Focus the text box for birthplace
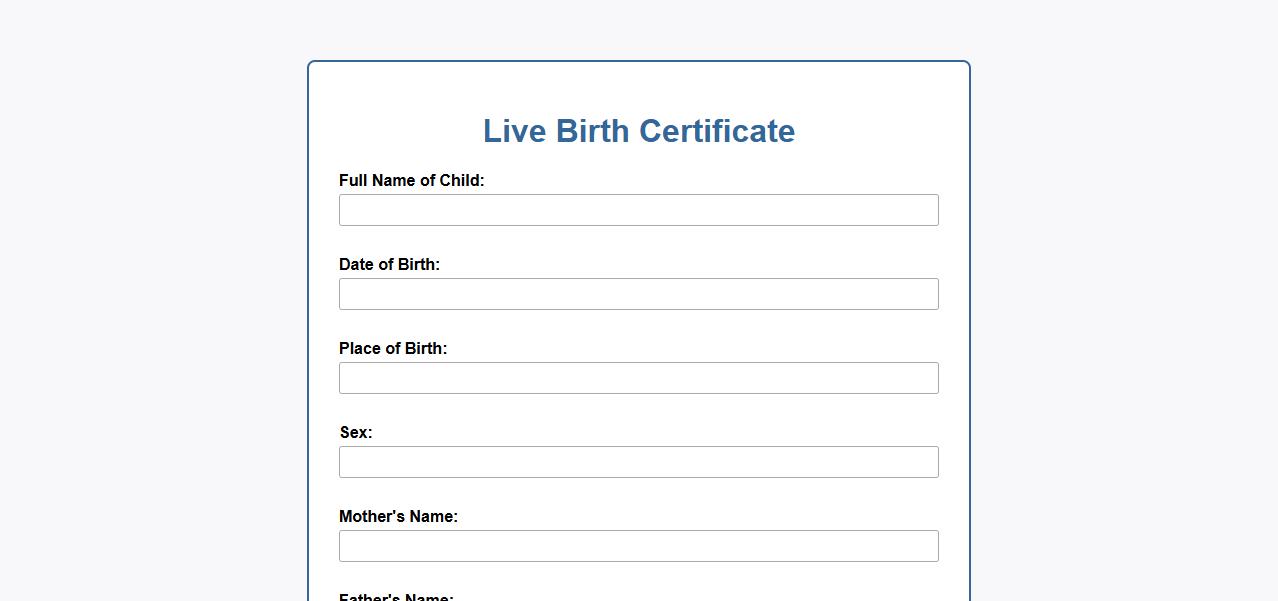The height and width of the screenshot is (601, 1278). click(x=638, y=378)
